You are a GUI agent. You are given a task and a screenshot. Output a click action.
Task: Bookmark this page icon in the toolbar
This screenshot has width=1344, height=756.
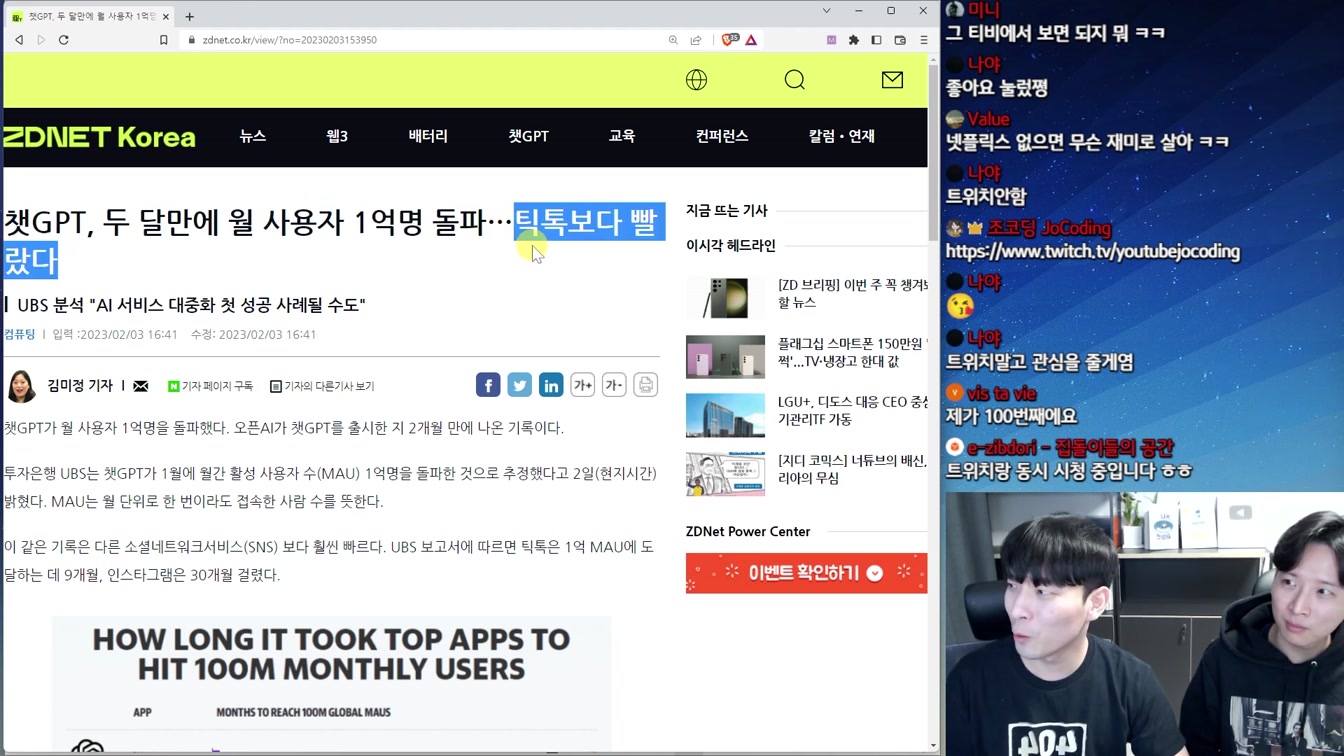pos(164,40)
